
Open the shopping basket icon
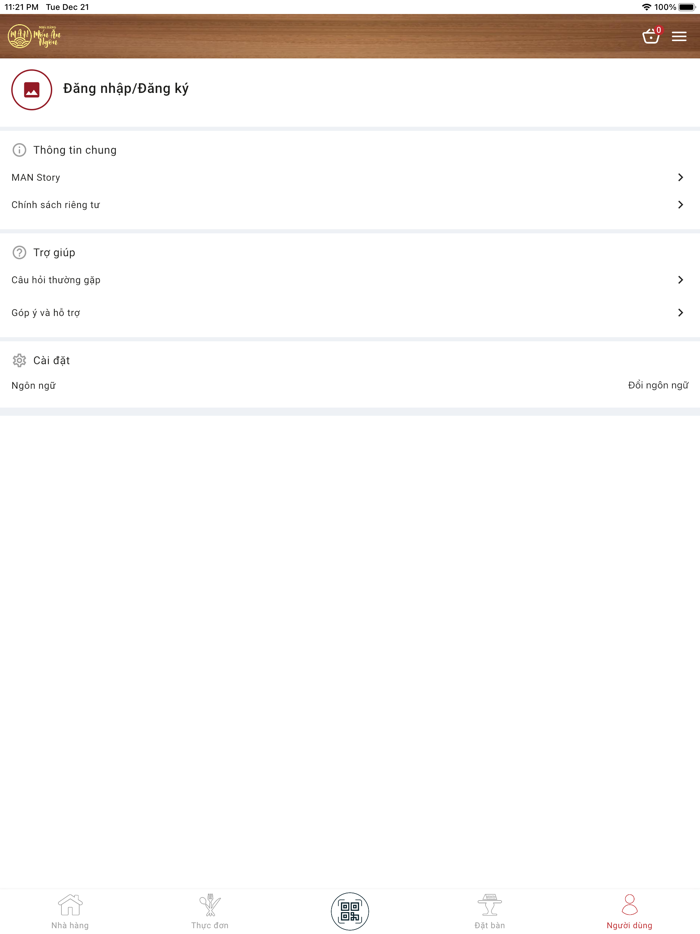click(x=651, y=37)
